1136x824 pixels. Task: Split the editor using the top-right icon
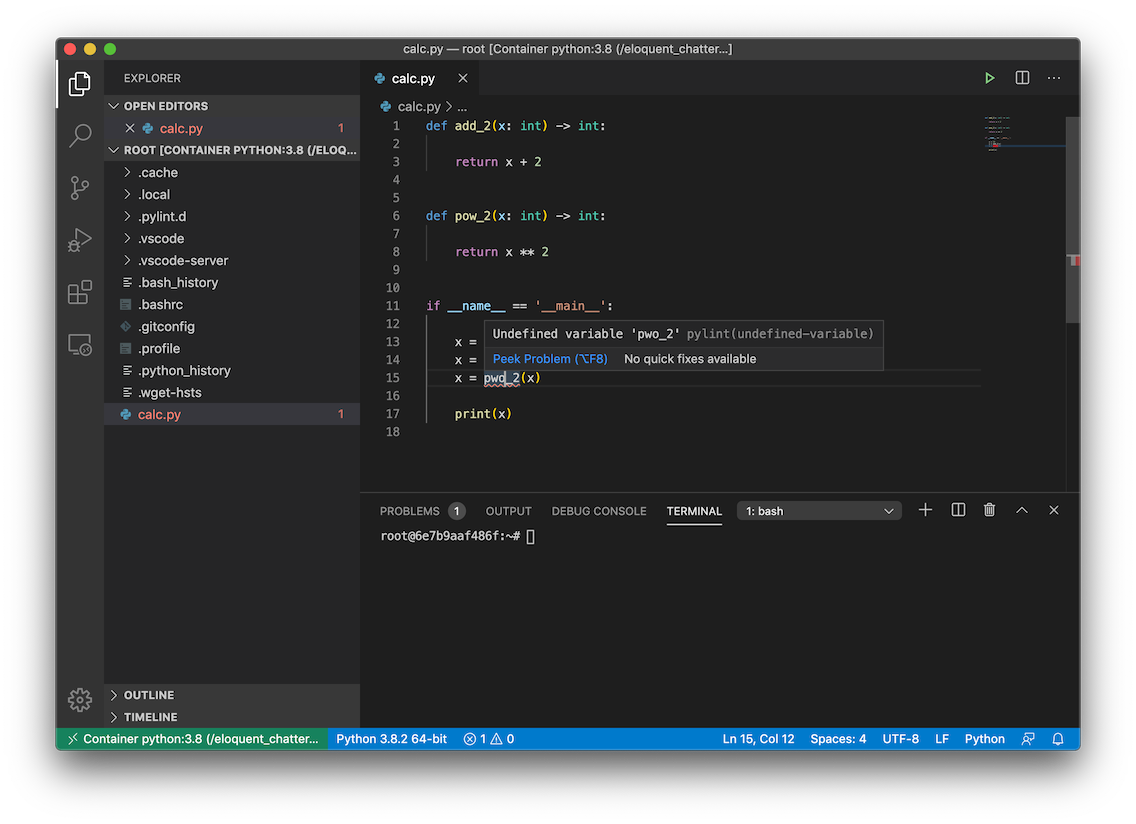1021,77
